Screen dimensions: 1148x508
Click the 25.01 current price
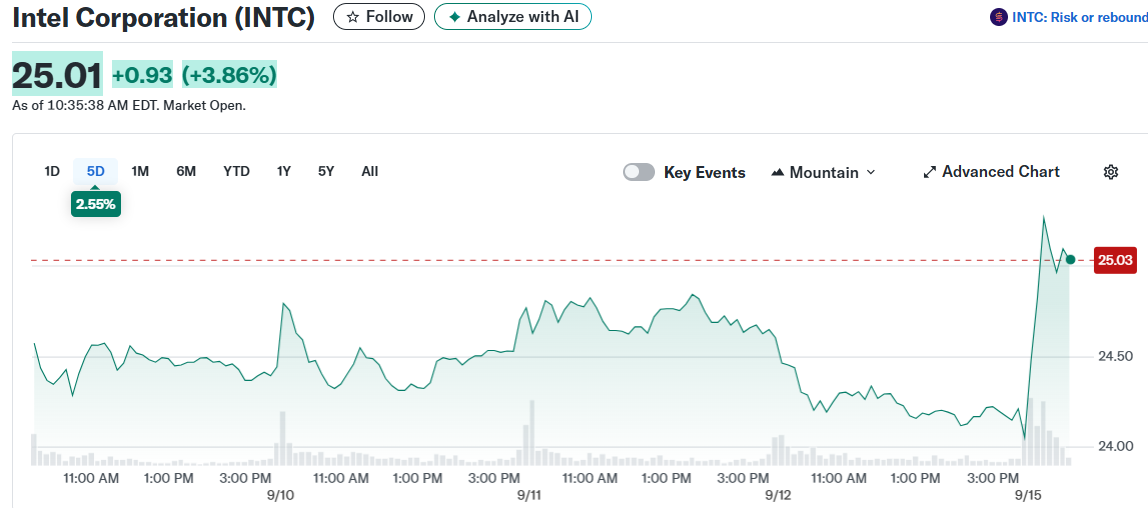(x=57, y=75)
